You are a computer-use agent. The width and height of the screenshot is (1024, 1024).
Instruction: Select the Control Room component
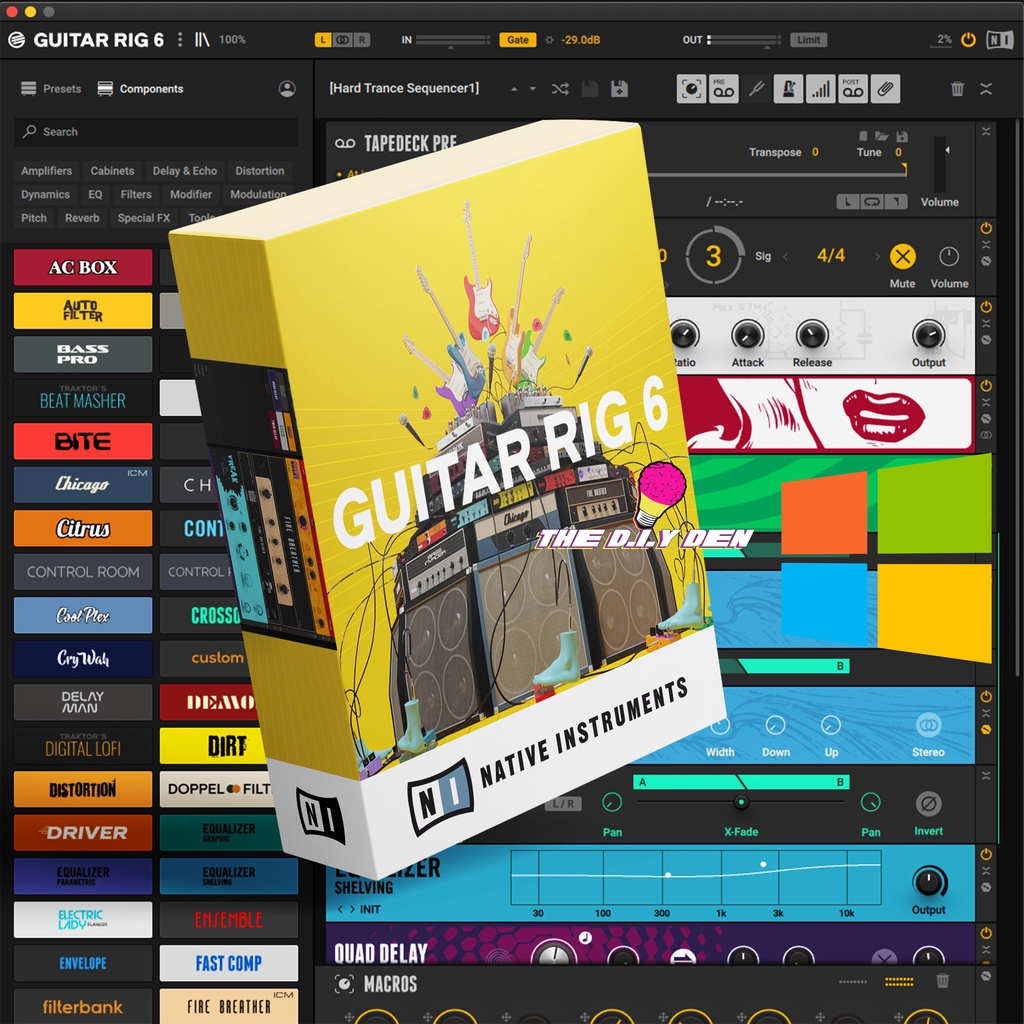pyautogui.click(x=82, y=571)
